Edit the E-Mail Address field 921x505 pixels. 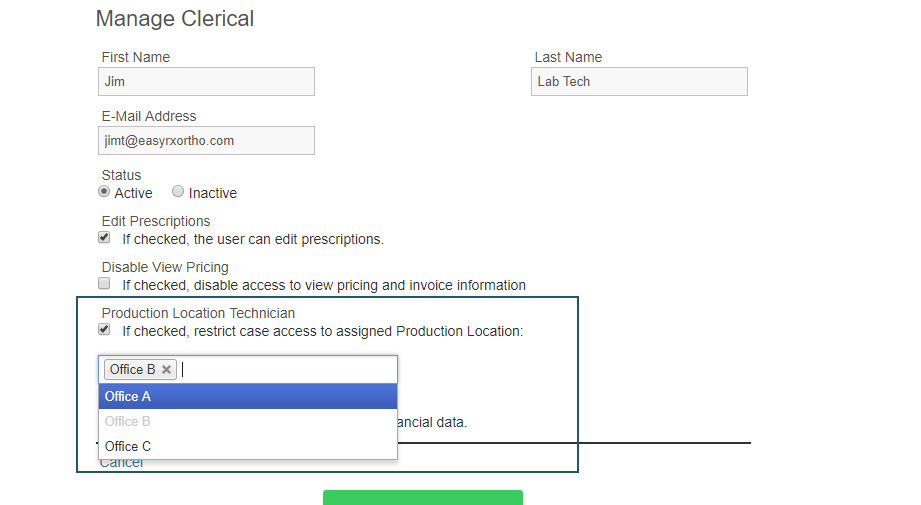coord(206,141)
